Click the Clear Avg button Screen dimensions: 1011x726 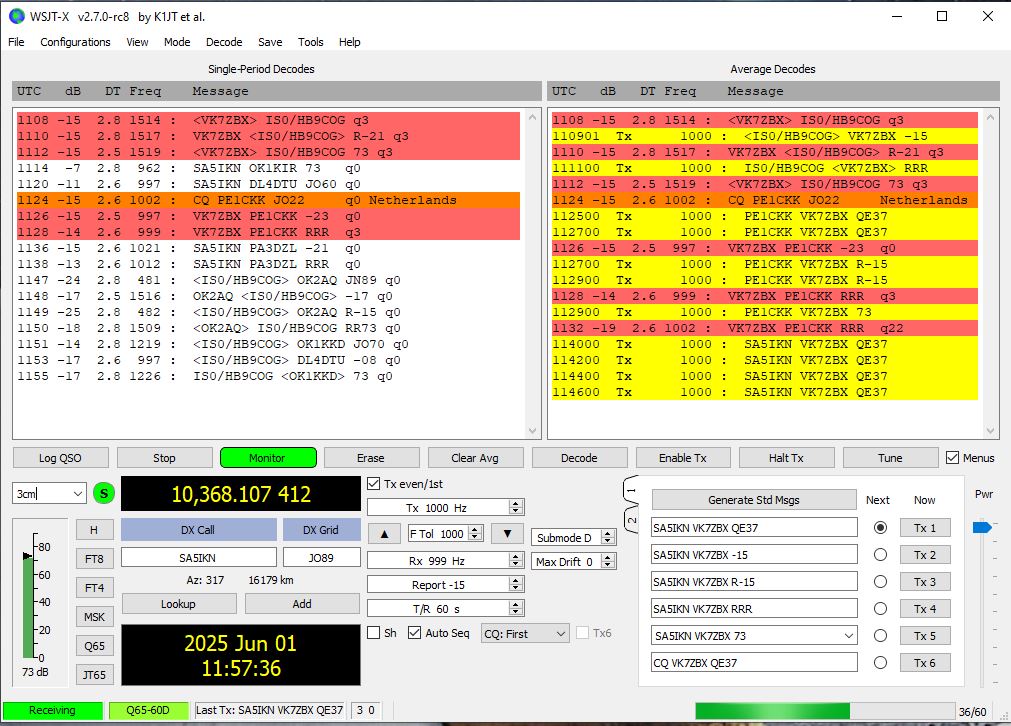[x=475, y=458]
